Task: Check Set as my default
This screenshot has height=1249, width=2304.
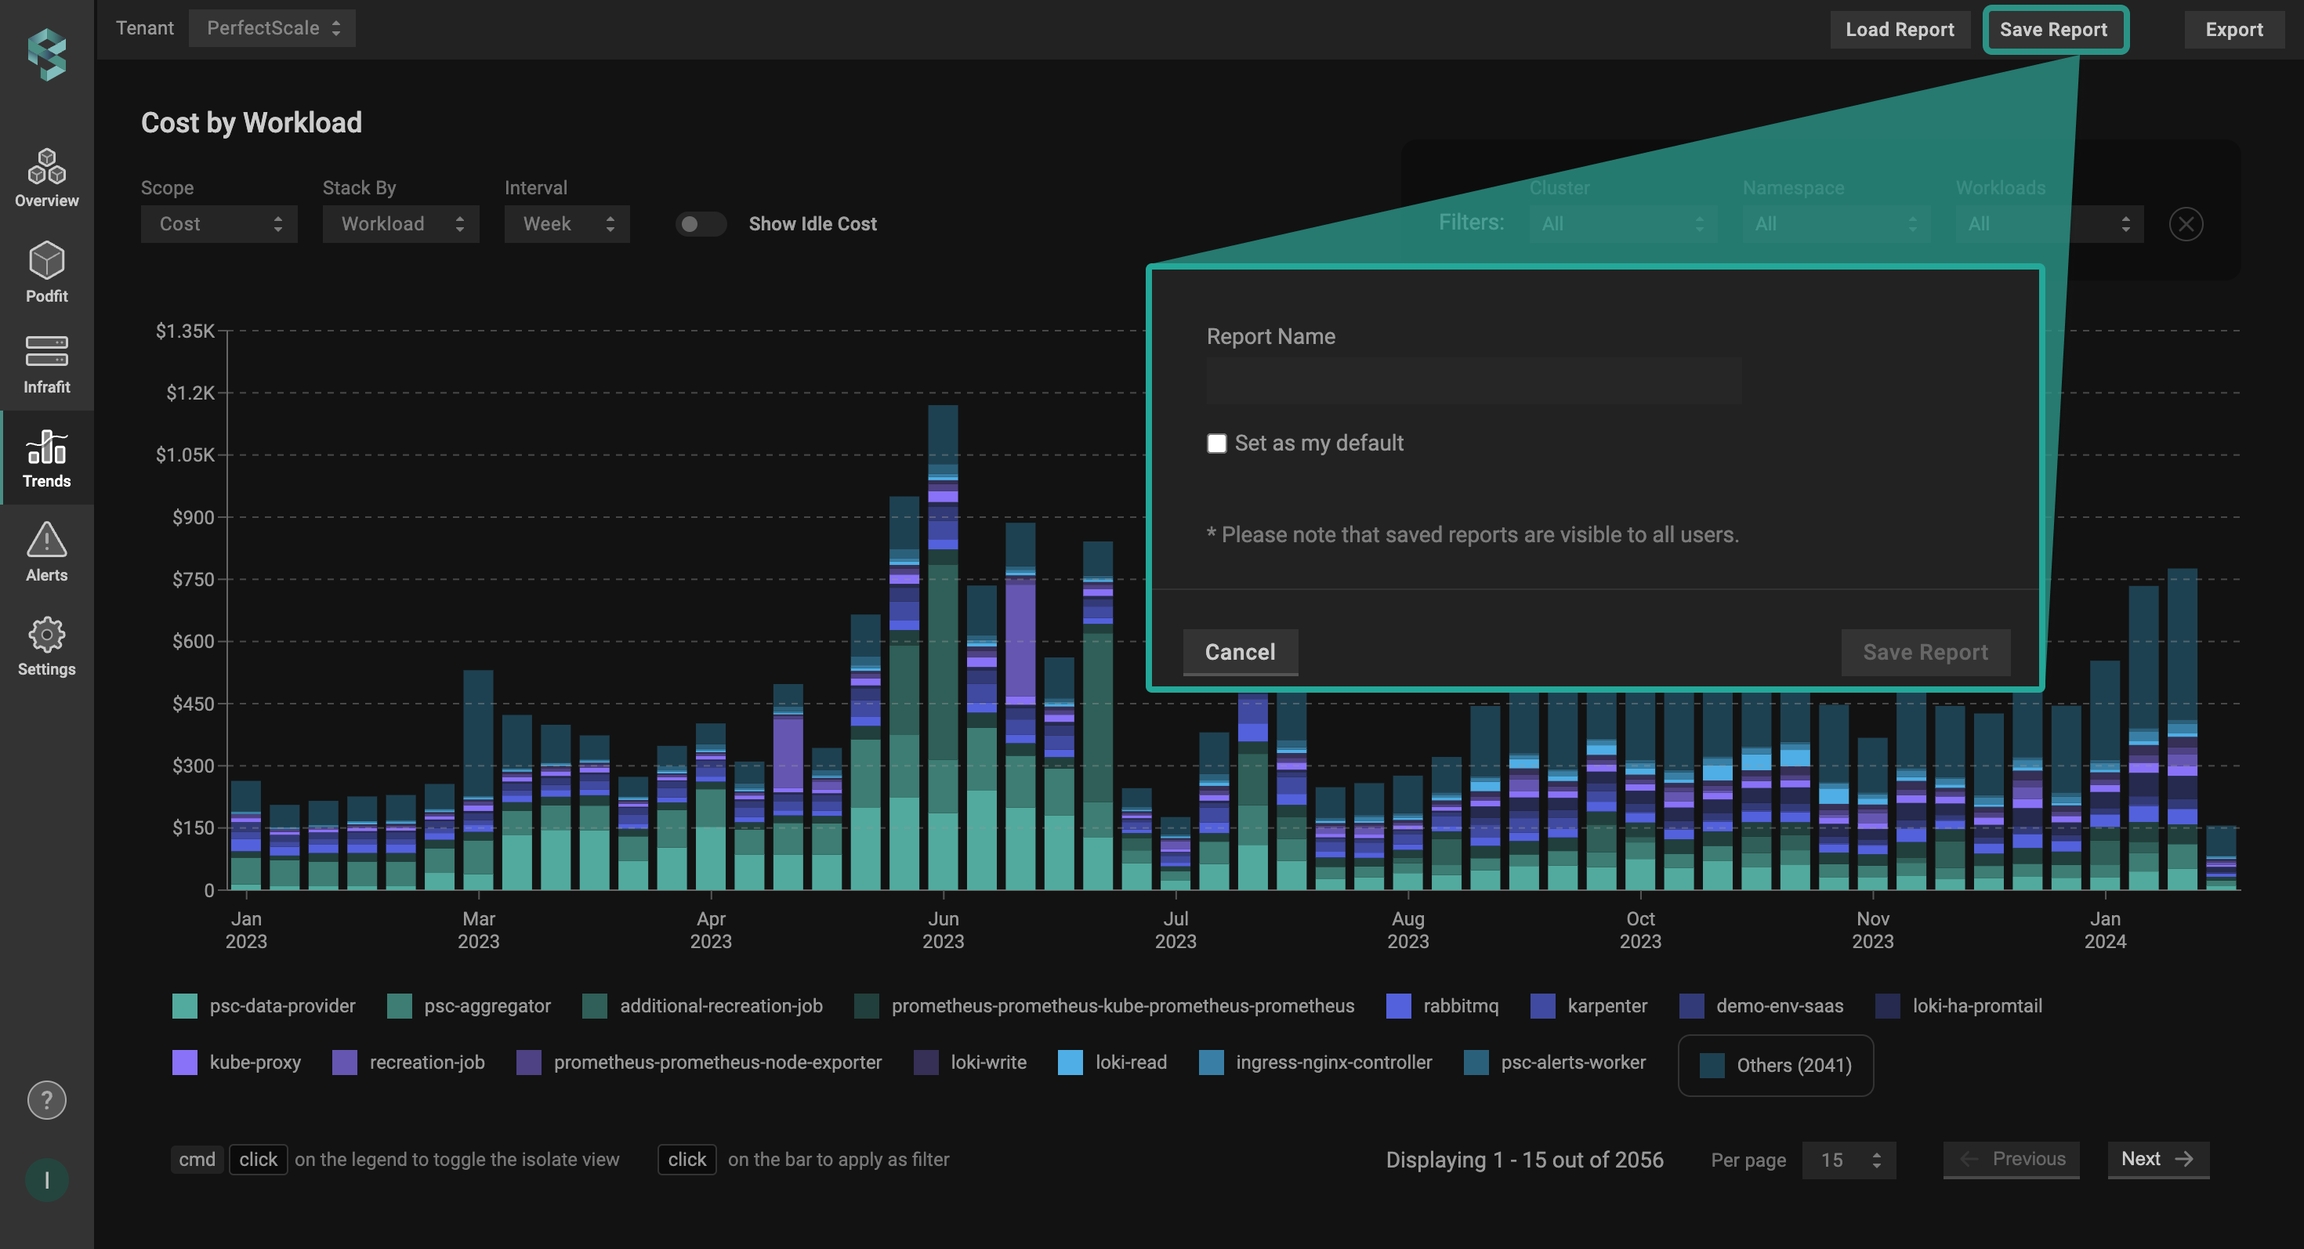Action: click(1216, 443)
